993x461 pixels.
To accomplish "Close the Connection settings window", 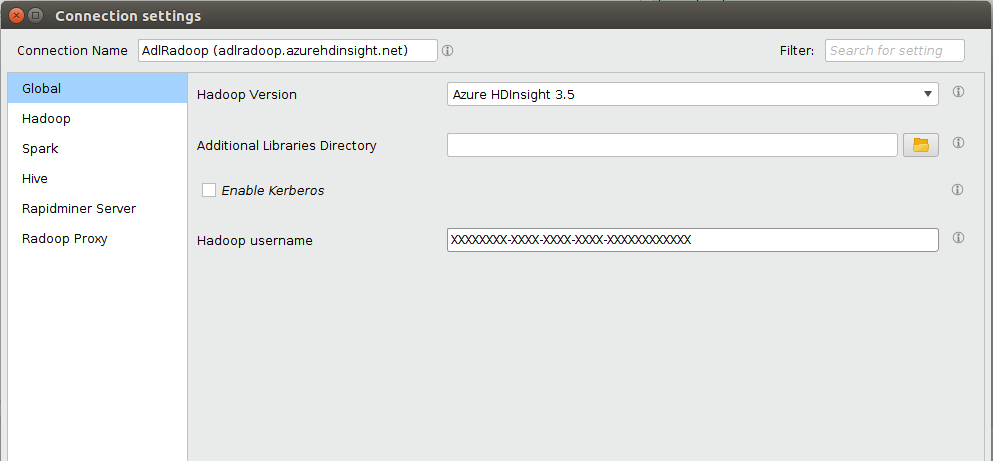I will [16, 16].
